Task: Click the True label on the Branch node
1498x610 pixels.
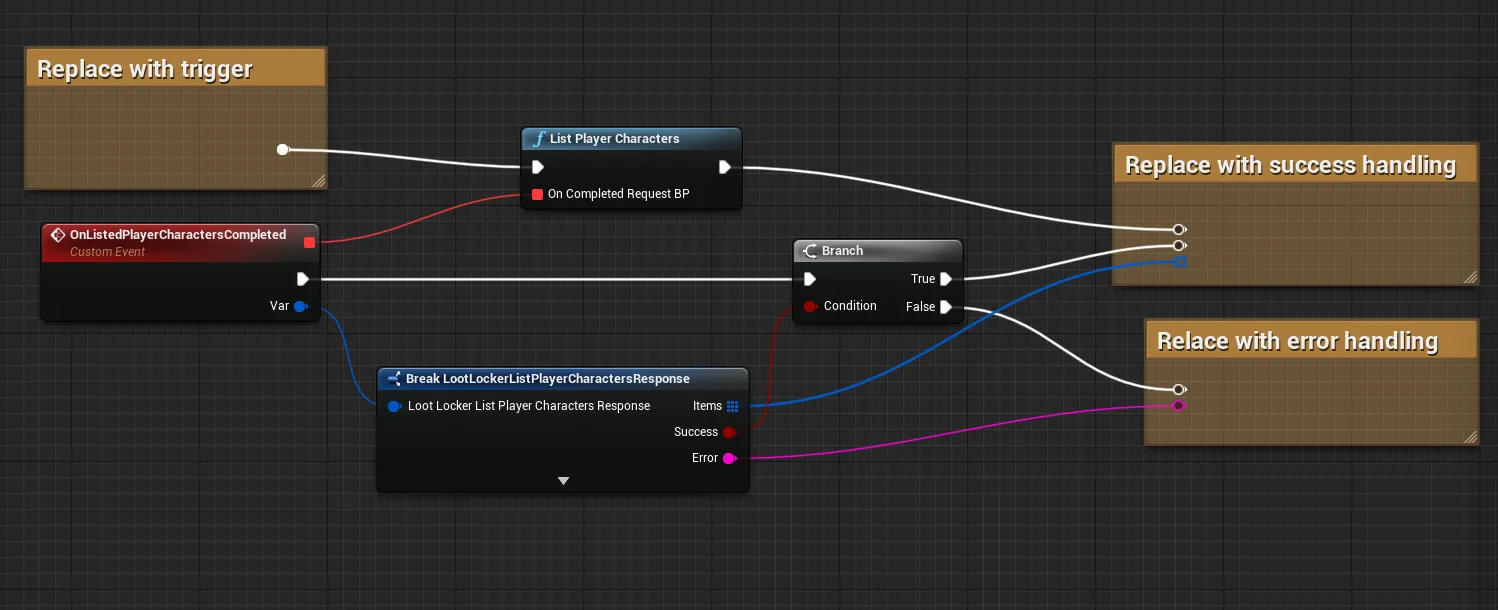Action: (x=923, y=279)
